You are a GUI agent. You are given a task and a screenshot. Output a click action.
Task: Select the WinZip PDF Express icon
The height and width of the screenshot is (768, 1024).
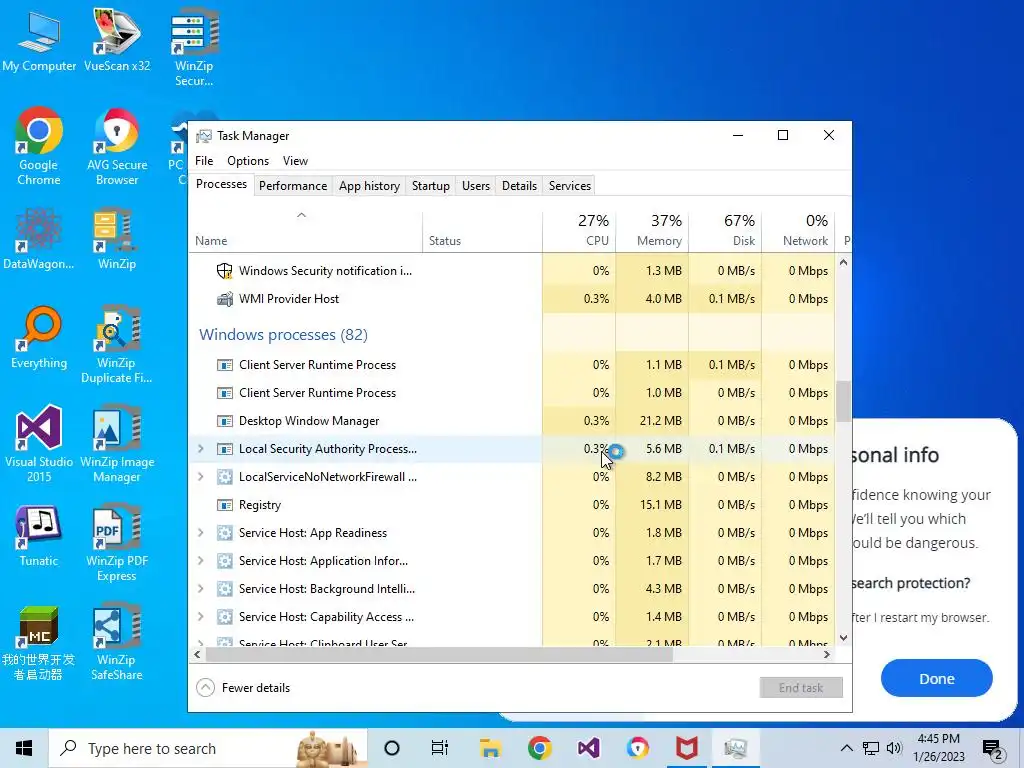[x=117, y=543]
